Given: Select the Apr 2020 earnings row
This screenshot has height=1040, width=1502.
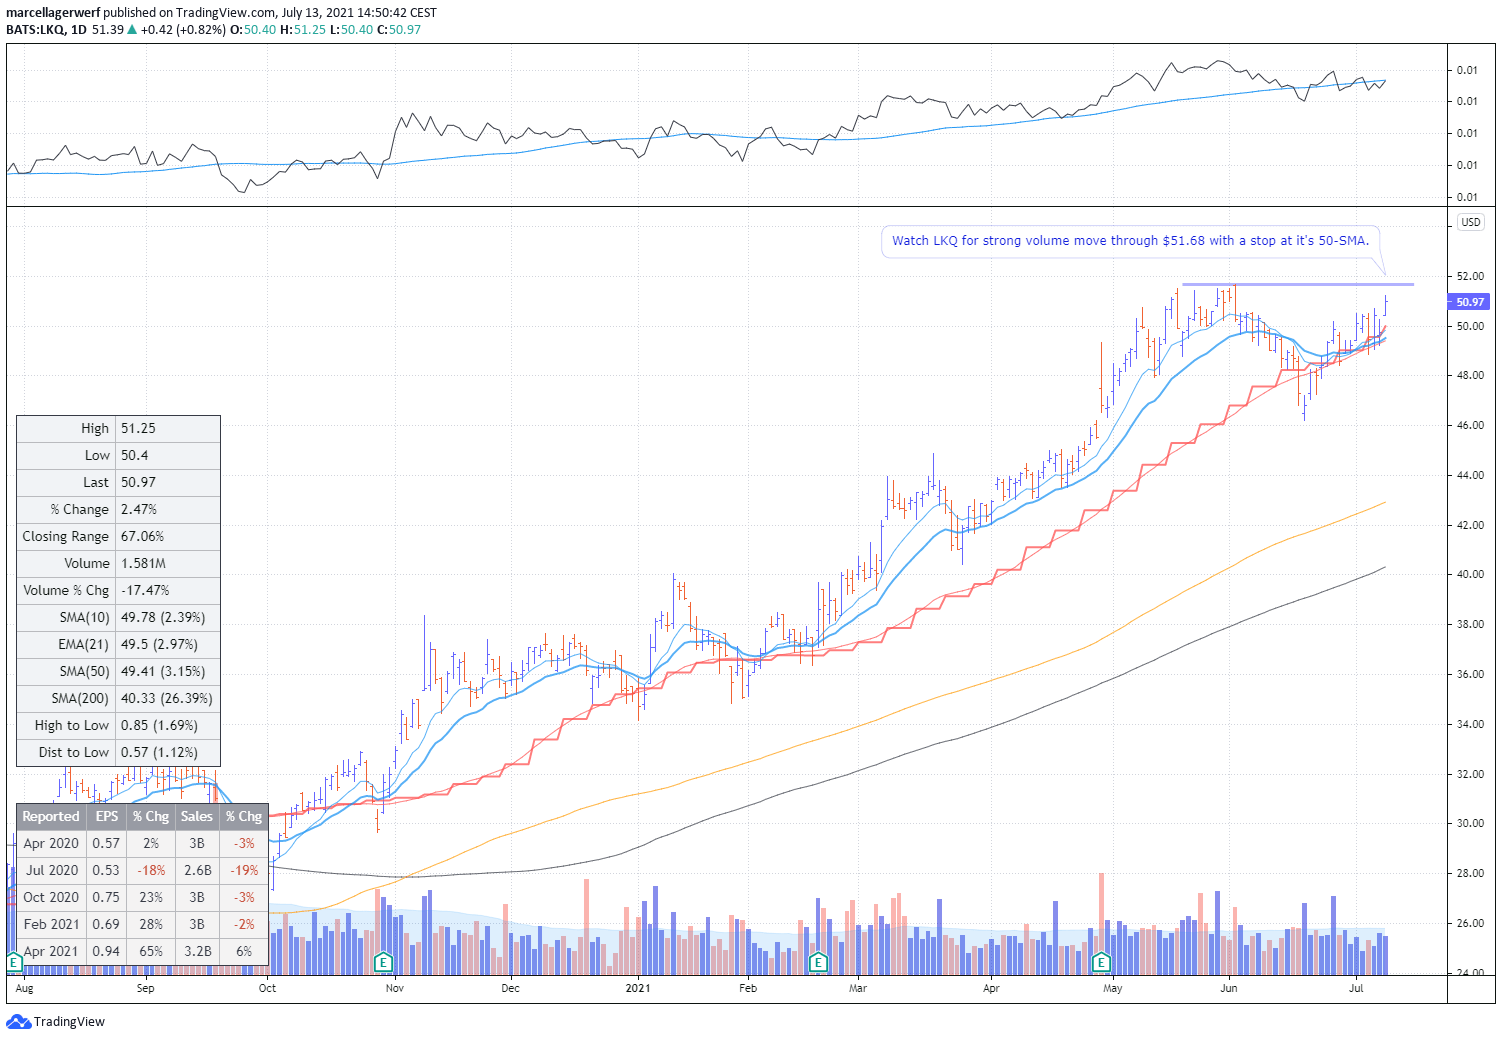Looking at the screenshot, I should [x=142, y=843].
